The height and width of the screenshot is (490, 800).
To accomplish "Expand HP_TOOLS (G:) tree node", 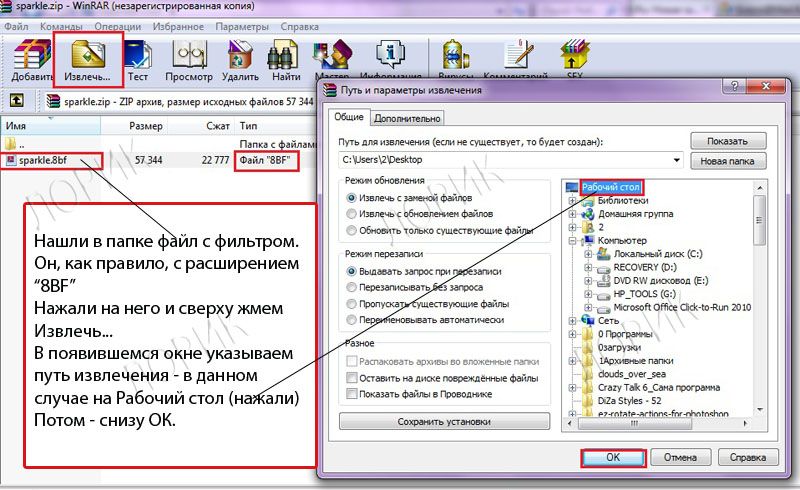I will pos(588,294).
